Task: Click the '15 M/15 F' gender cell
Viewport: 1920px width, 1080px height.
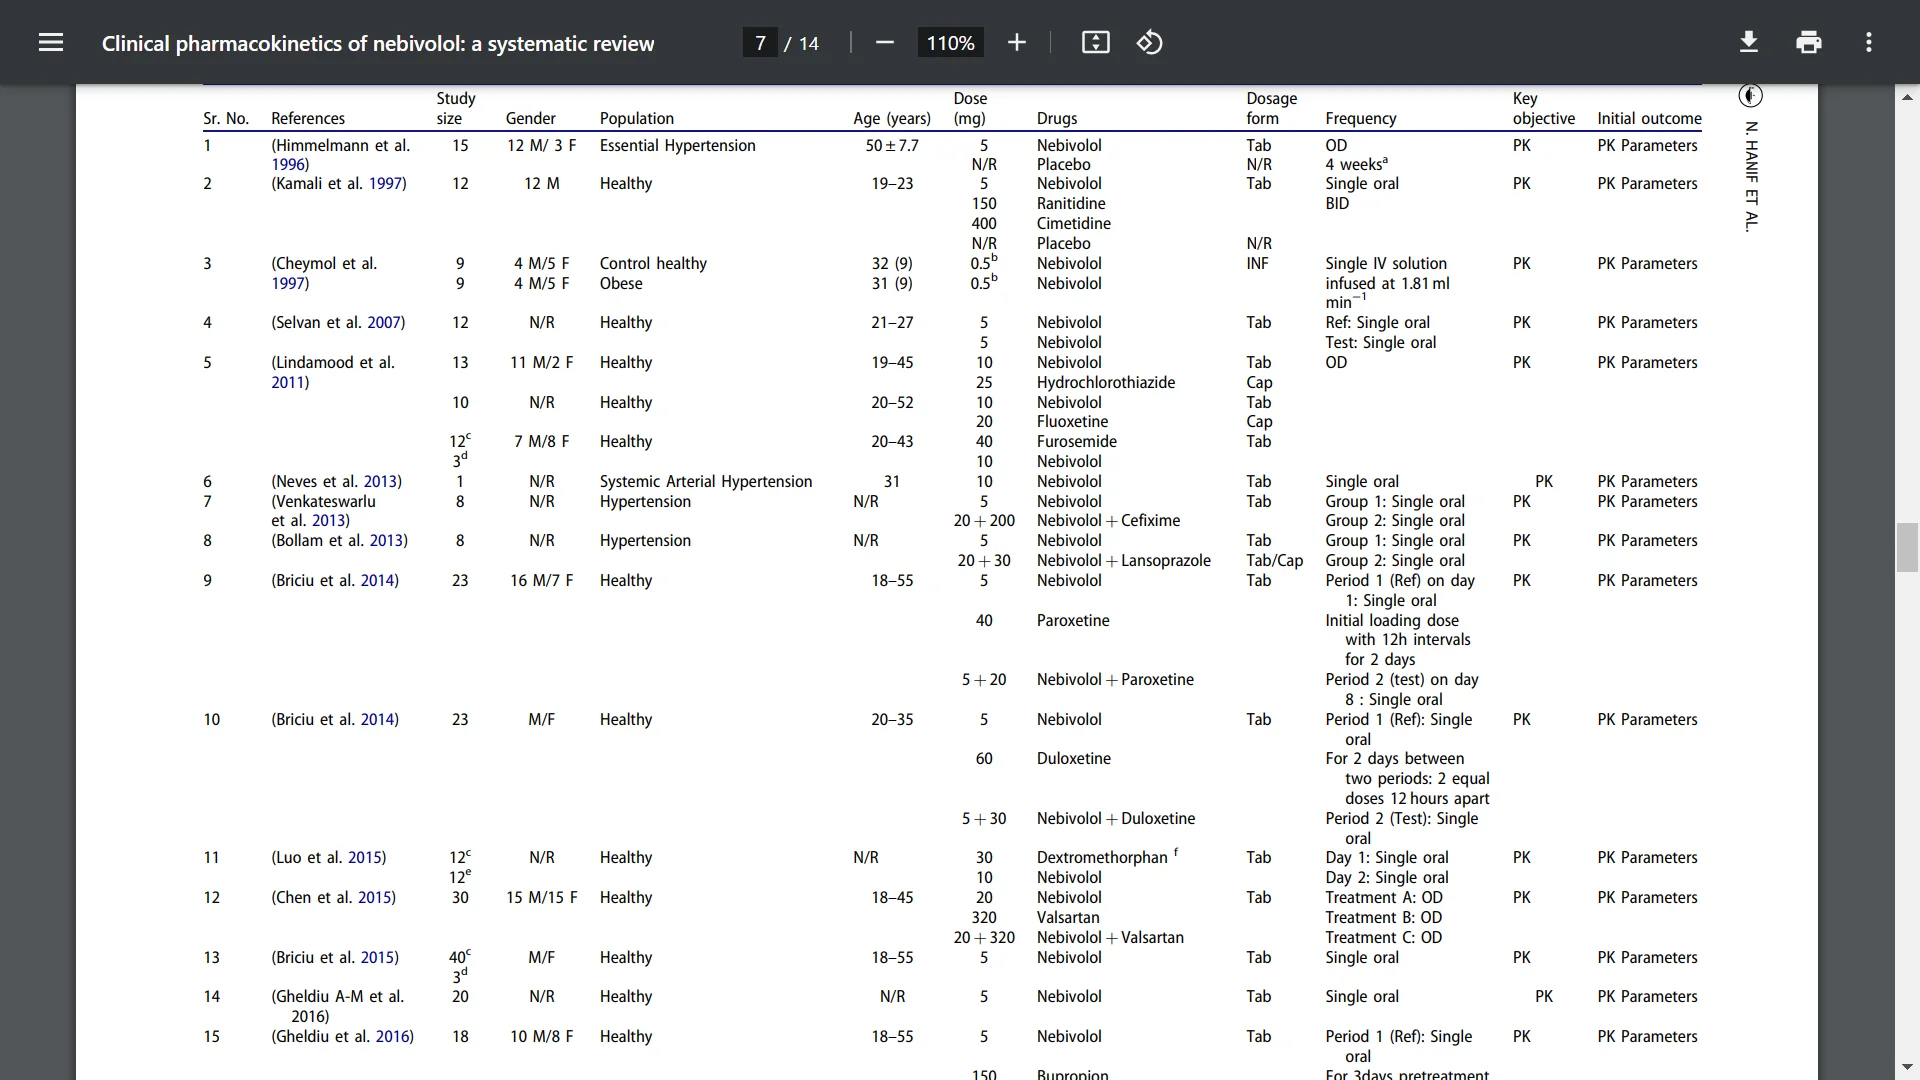Action: (542, 898)
